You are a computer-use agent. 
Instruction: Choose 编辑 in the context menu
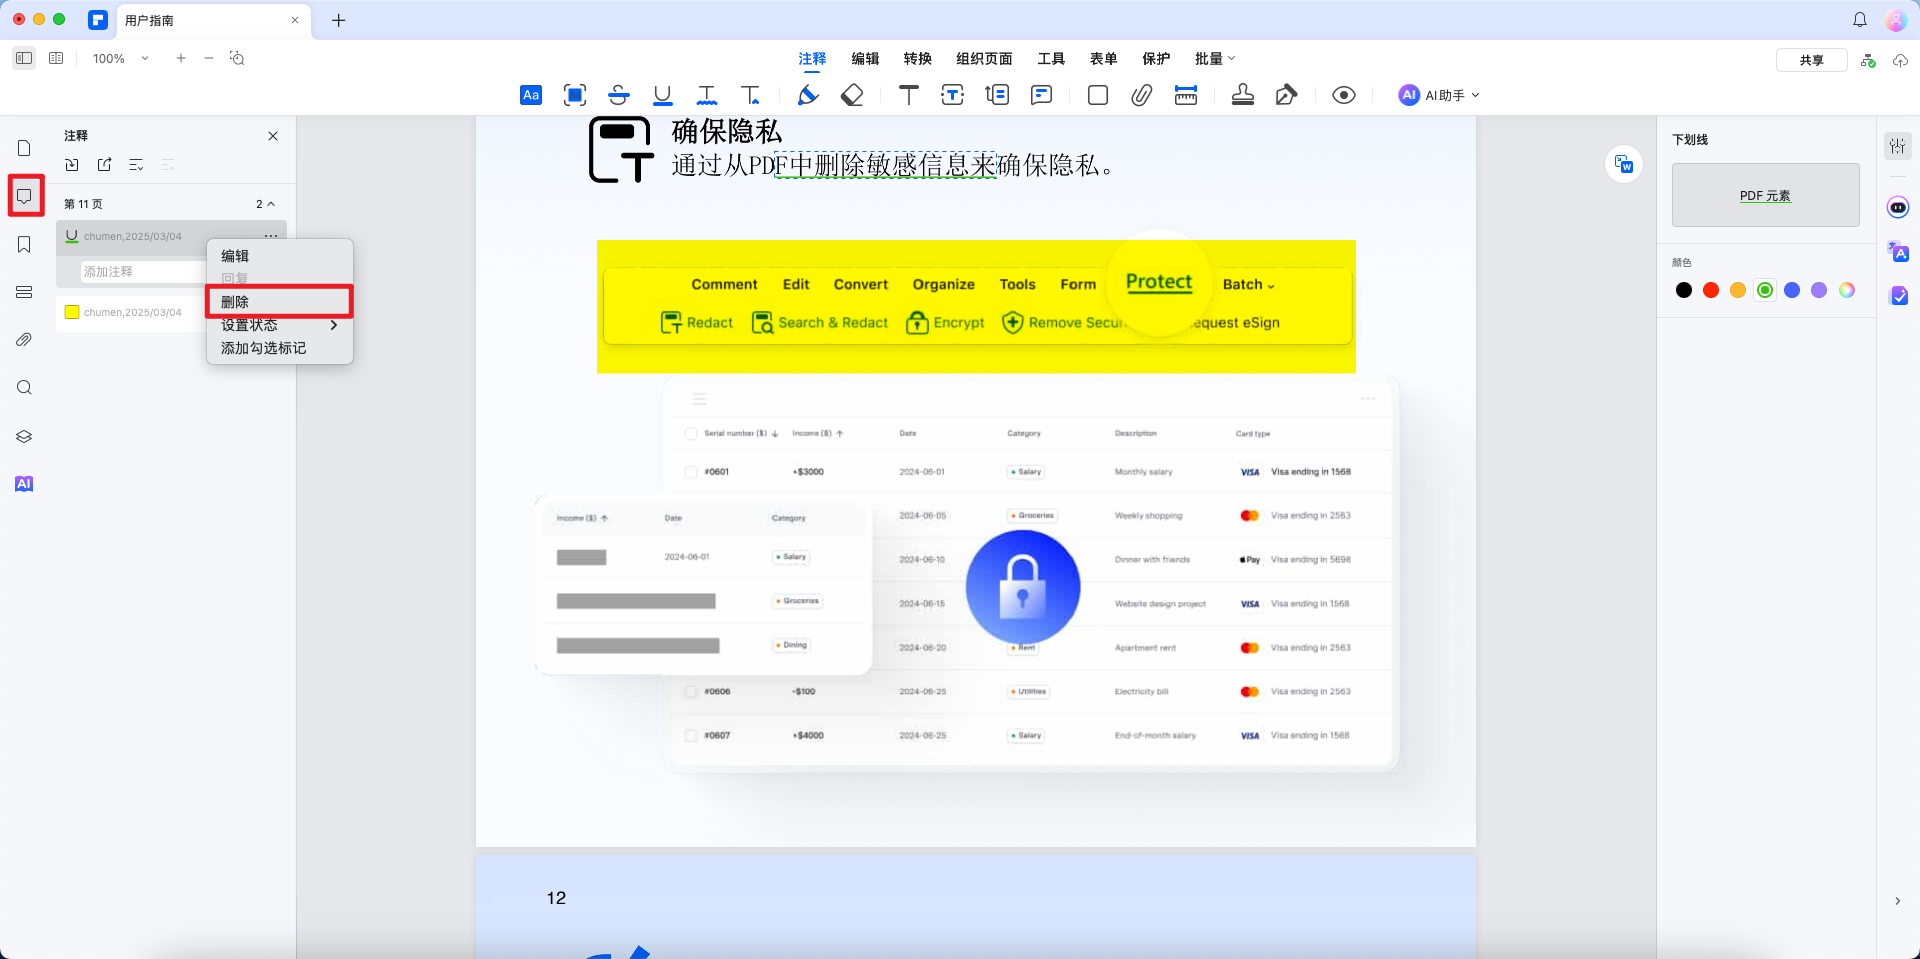pyautogui.click(x=279, y=256)
